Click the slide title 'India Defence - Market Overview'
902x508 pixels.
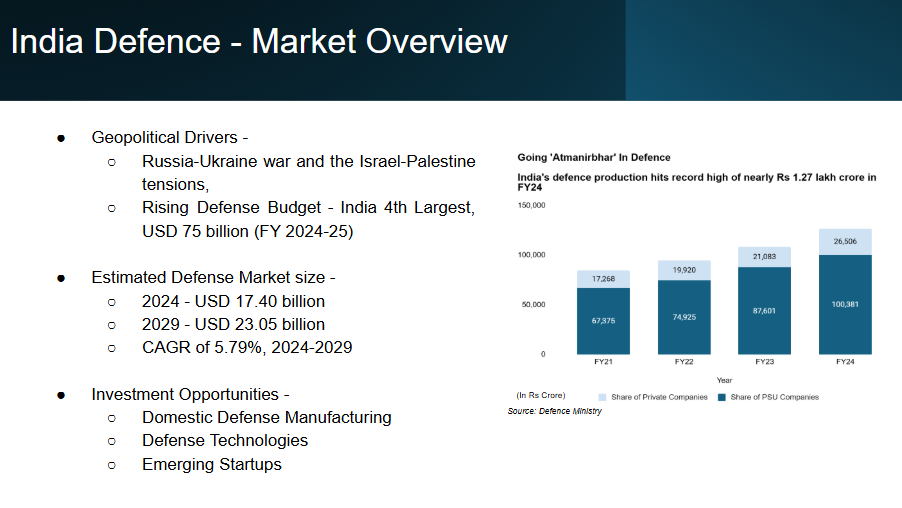point(259,41)
